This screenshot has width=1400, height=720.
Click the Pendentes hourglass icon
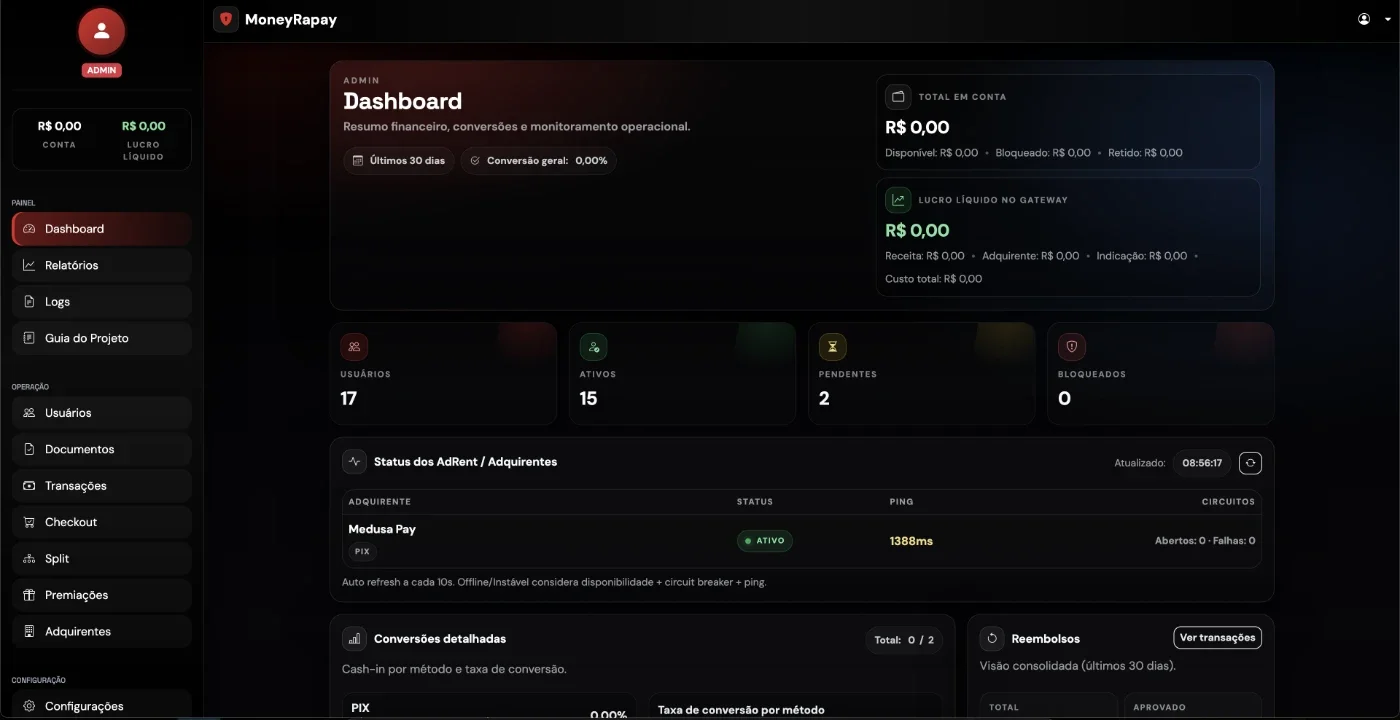click(832, 347)
